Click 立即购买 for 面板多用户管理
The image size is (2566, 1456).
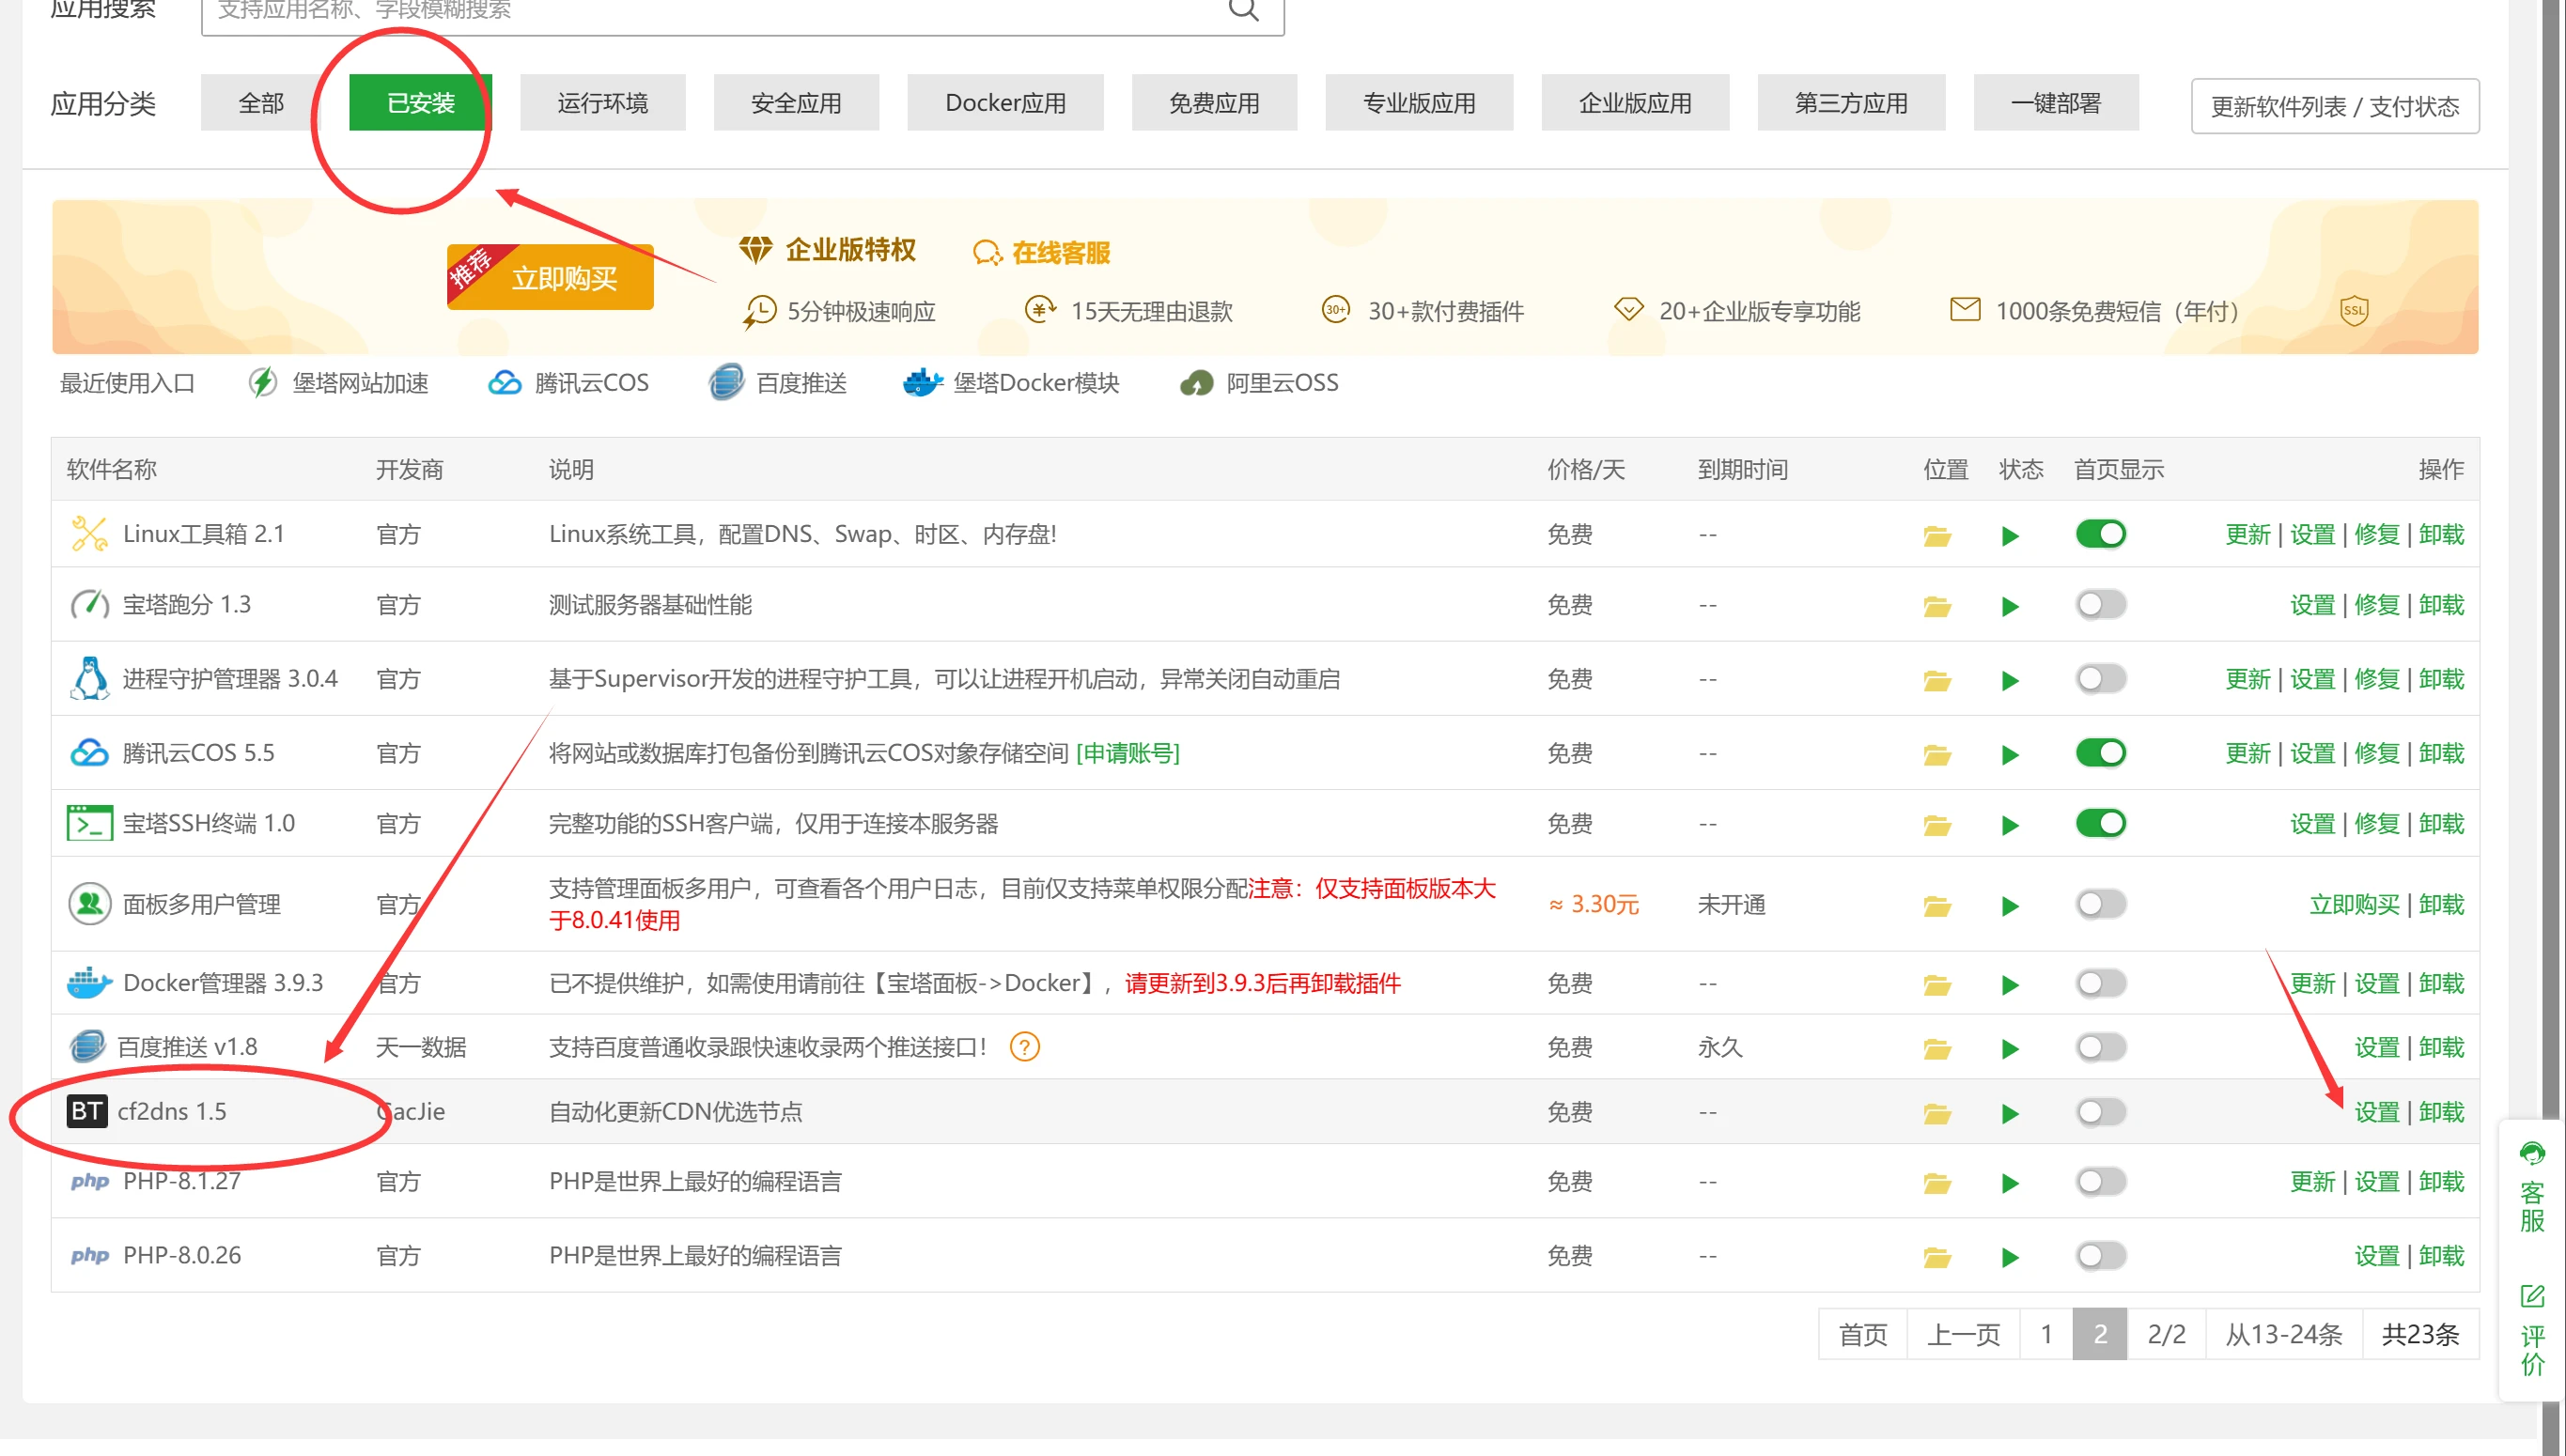[2354, 904]
